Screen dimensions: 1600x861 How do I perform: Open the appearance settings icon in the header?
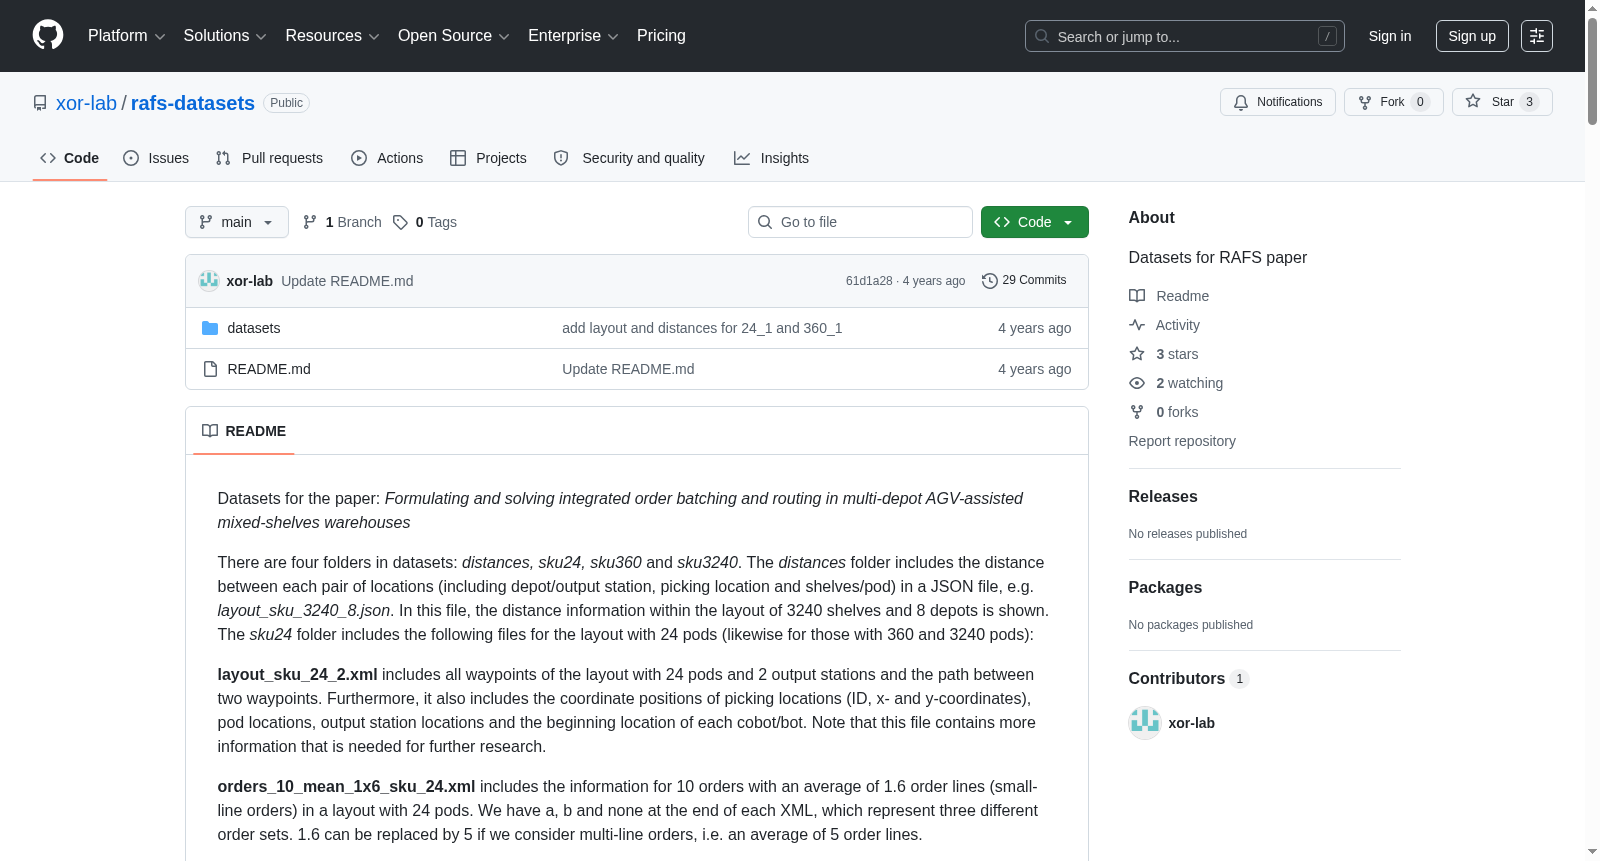(1536, 36)
